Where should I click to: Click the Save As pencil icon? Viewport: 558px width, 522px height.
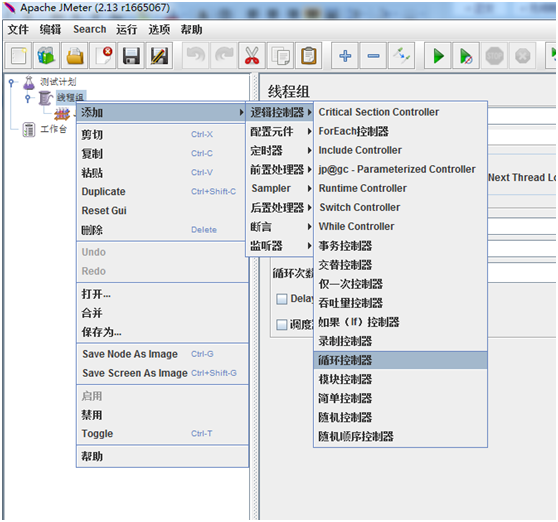[x=159, y=56]
